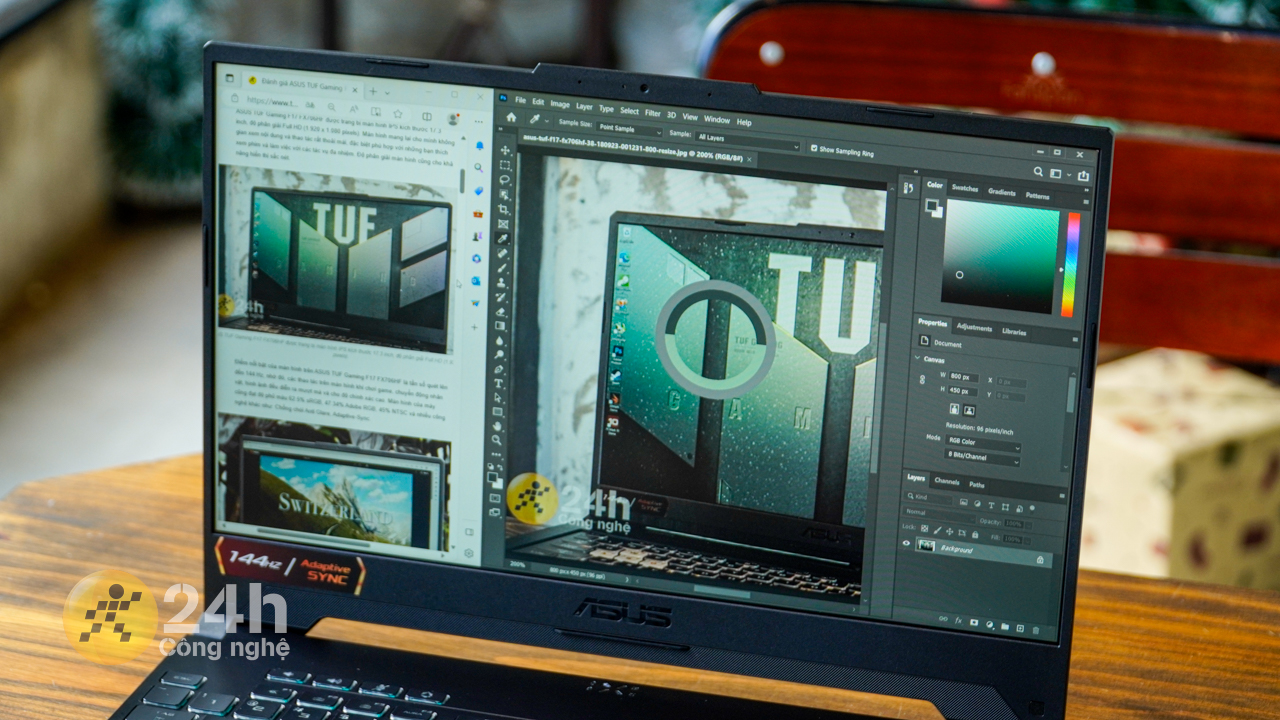The width and height of the screenshot is (1280, 720).
Task: Switch to the Gradients tab
Action: (1002, 192)
